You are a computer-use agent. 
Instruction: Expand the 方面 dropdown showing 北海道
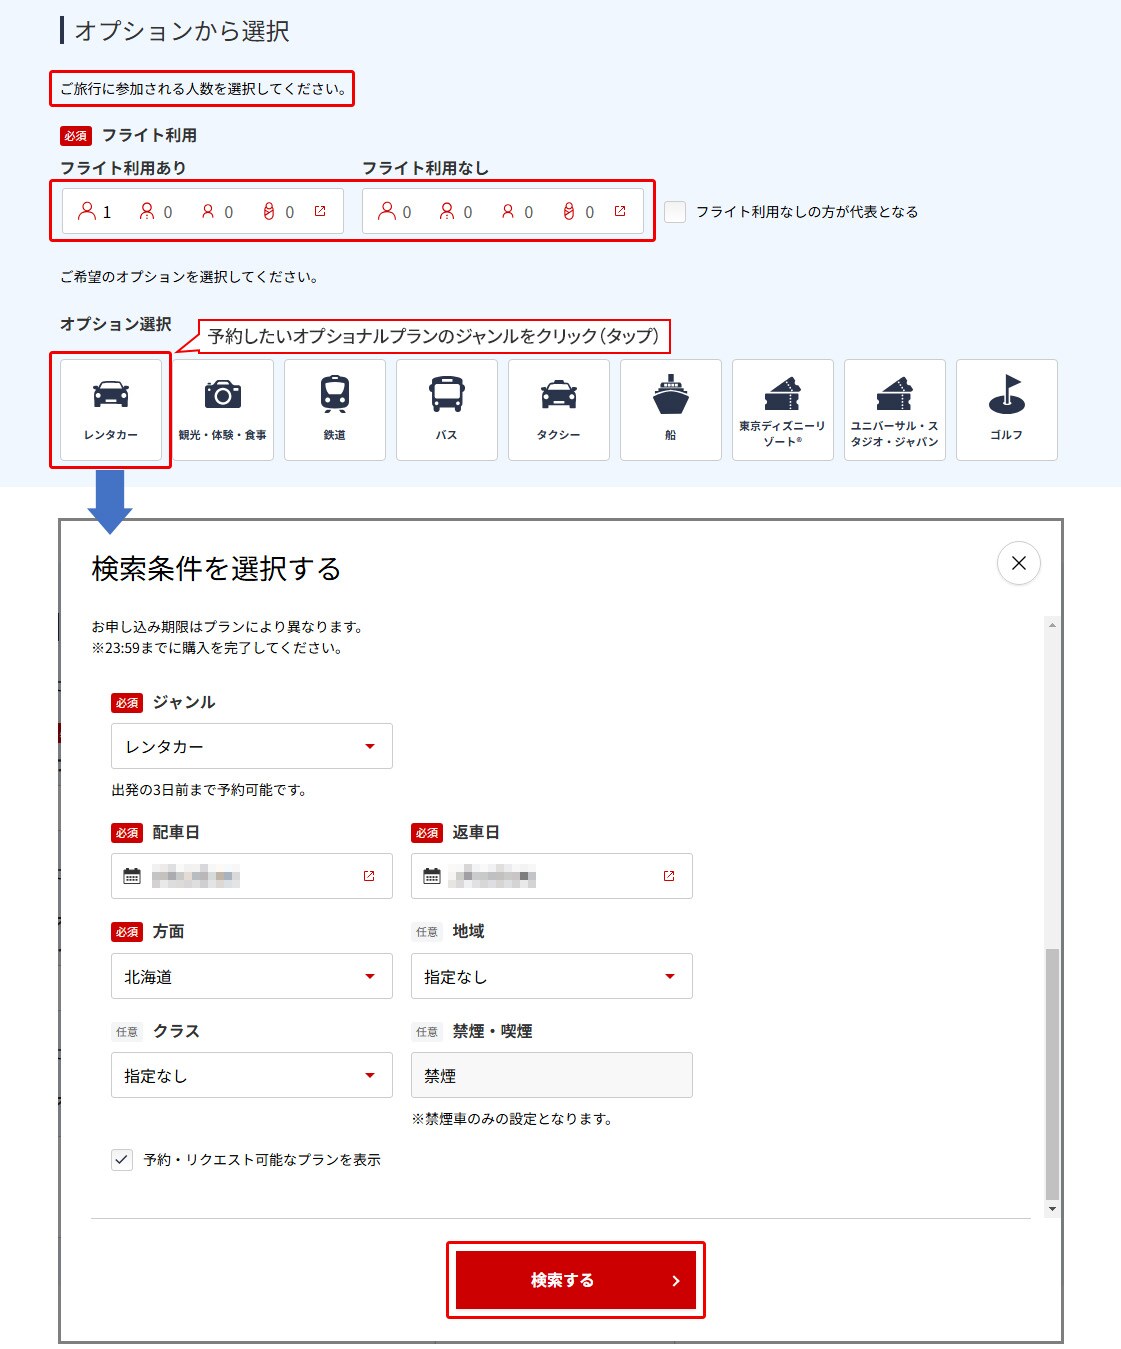tap(251, 976)
